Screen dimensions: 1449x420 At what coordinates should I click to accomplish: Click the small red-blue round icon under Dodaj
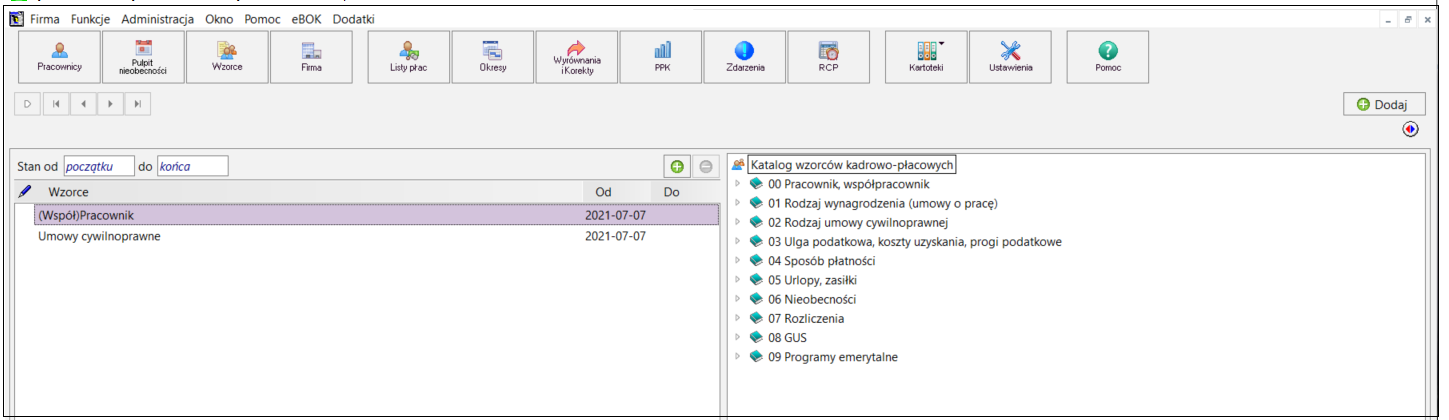tap(1410, 129)
